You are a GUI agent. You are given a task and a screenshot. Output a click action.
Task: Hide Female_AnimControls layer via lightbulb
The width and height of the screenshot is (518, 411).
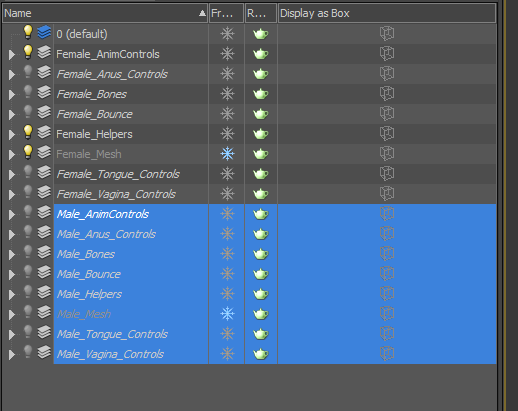(x=28, y=52)
